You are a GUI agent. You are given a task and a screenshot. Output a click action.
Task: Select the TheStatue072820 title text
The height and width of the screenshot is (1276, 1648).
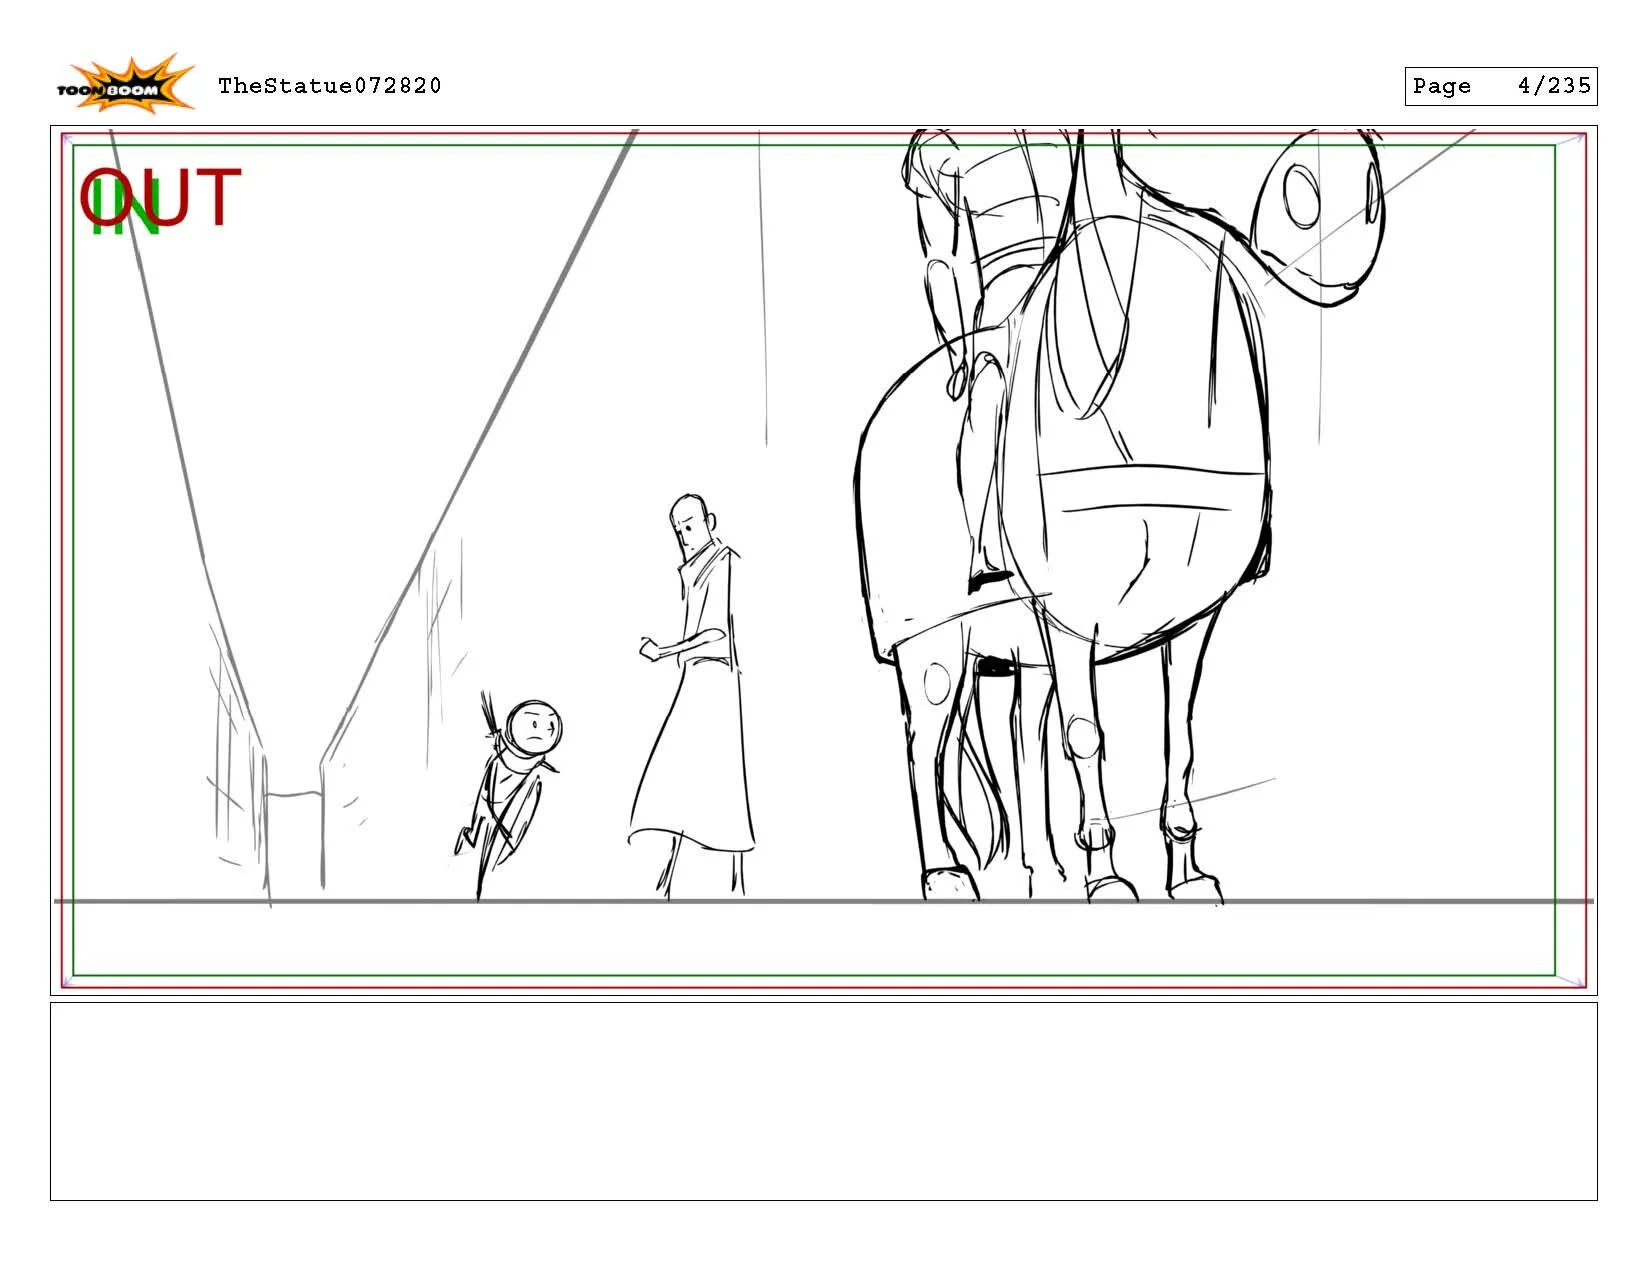click(x=330, y=86)
